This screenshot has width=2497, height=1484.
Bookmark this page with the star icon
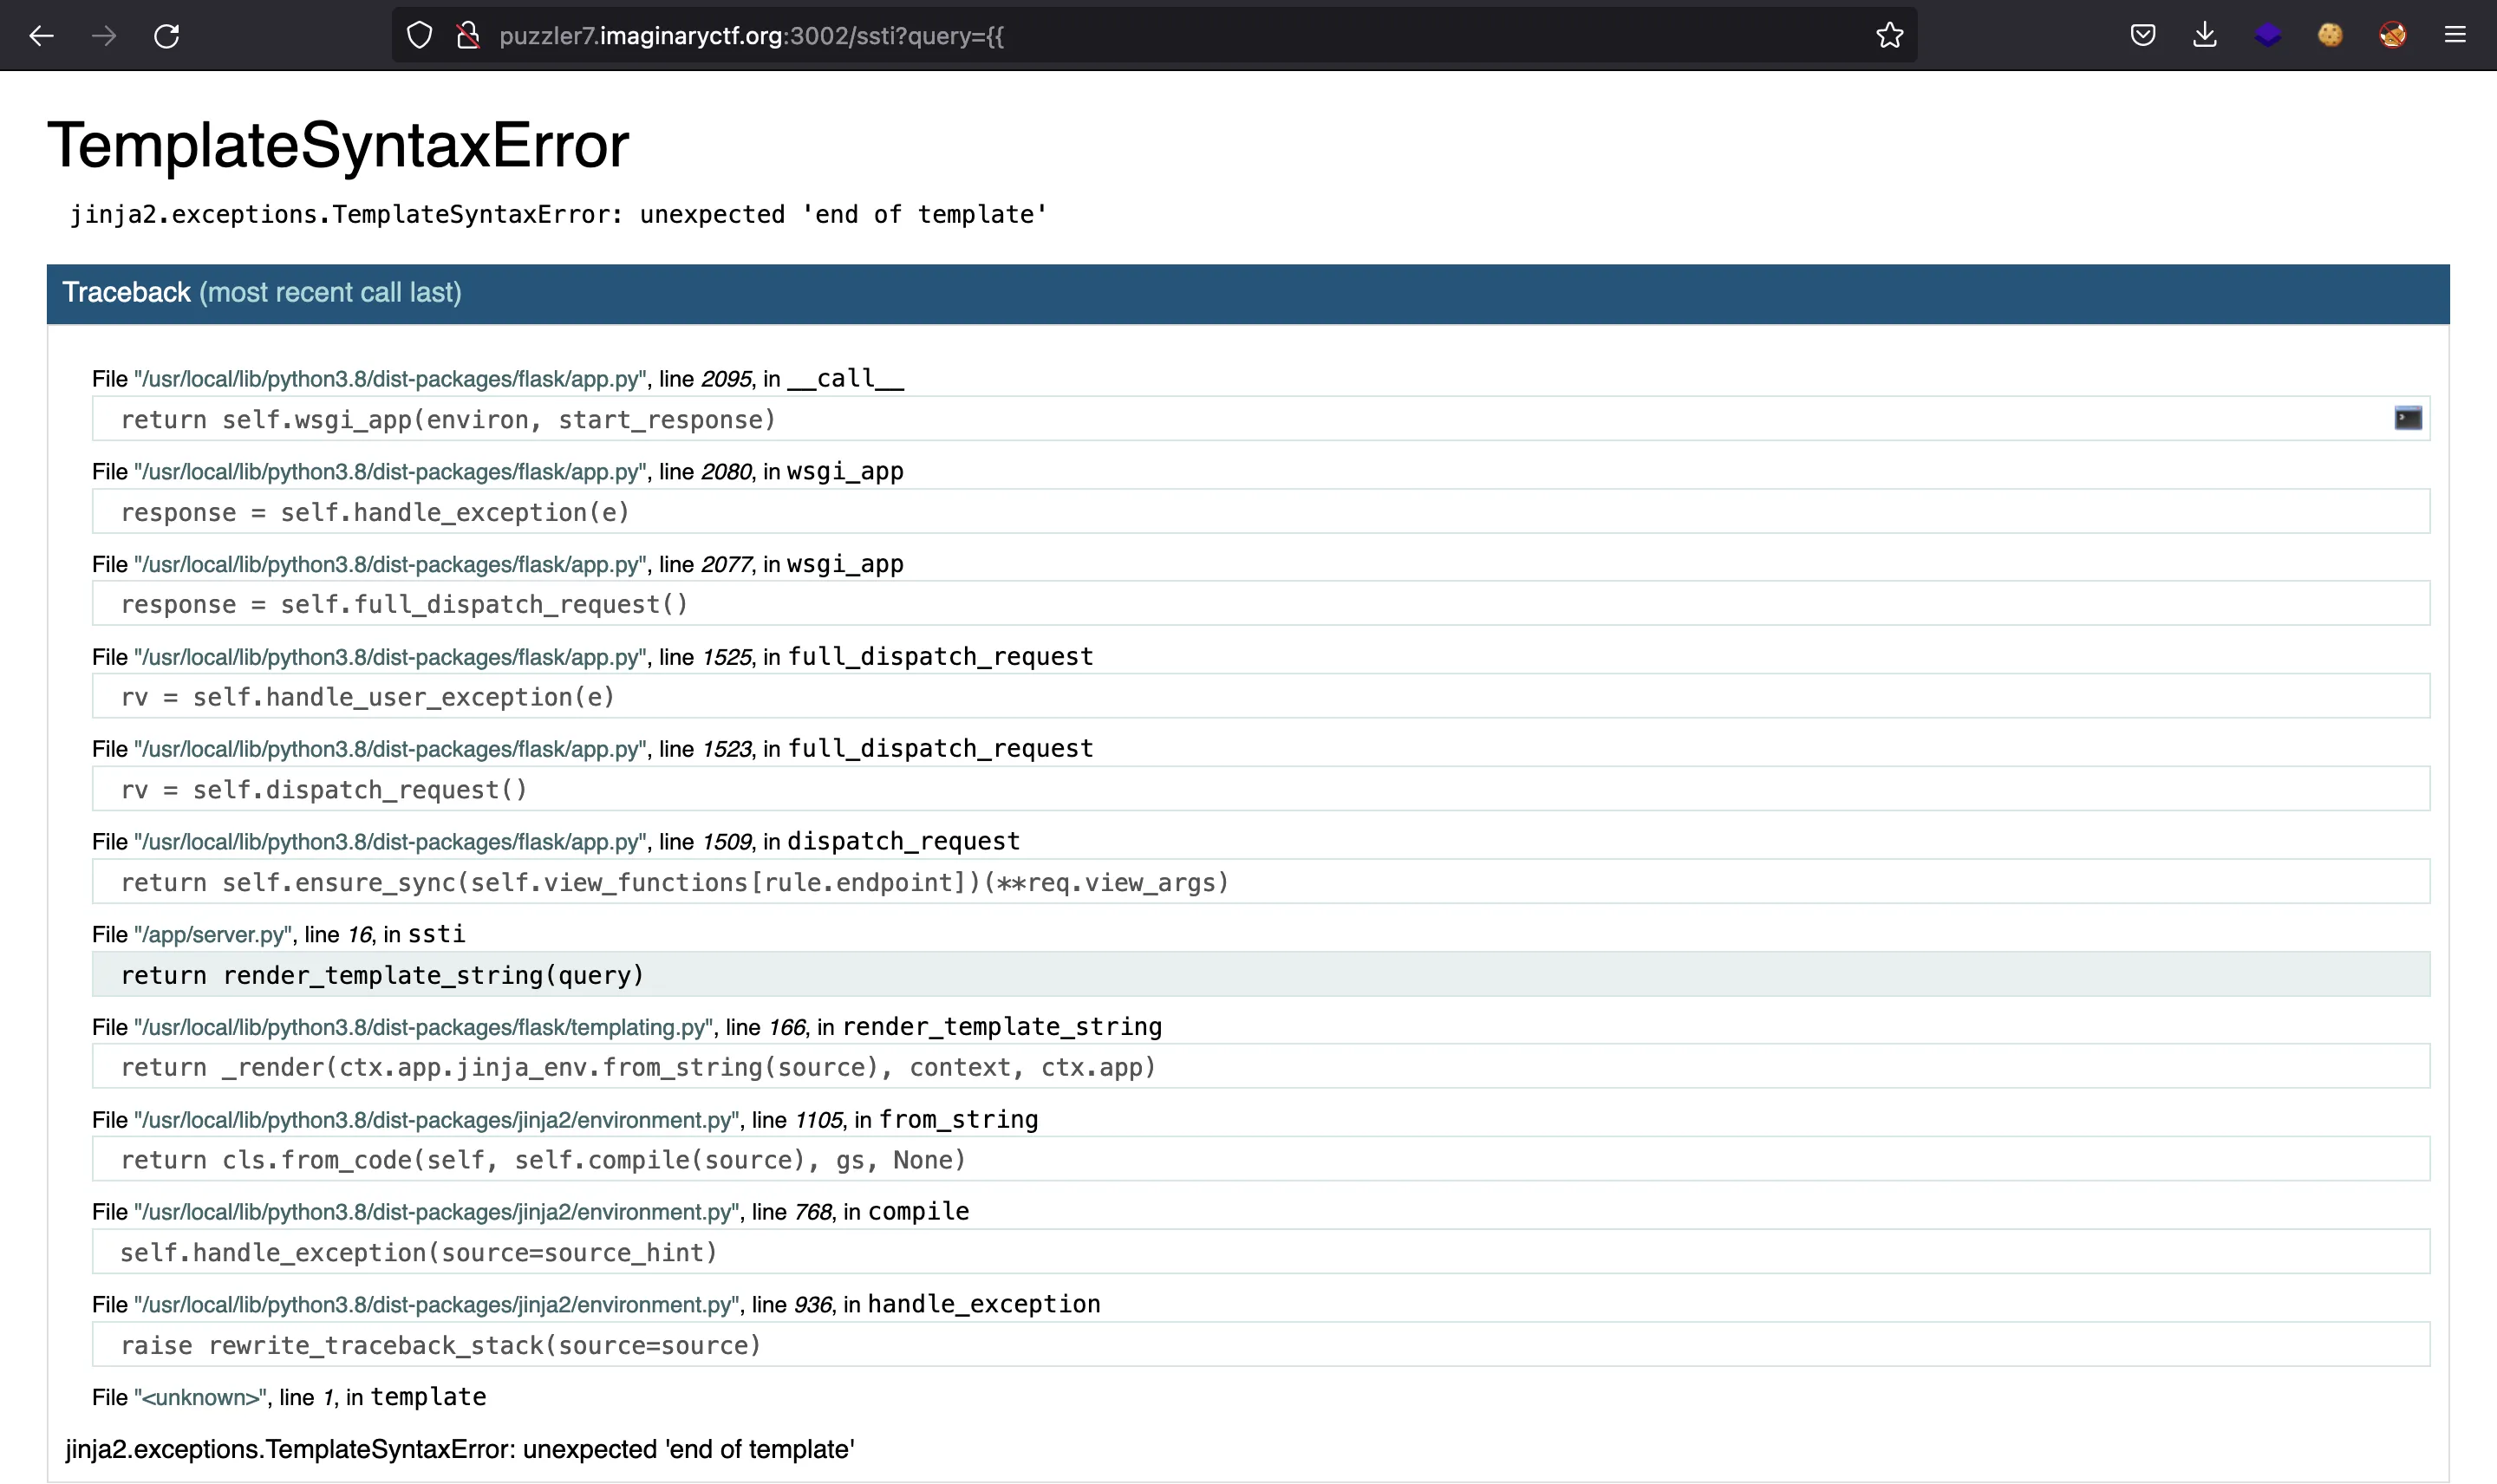(1889, 36)
